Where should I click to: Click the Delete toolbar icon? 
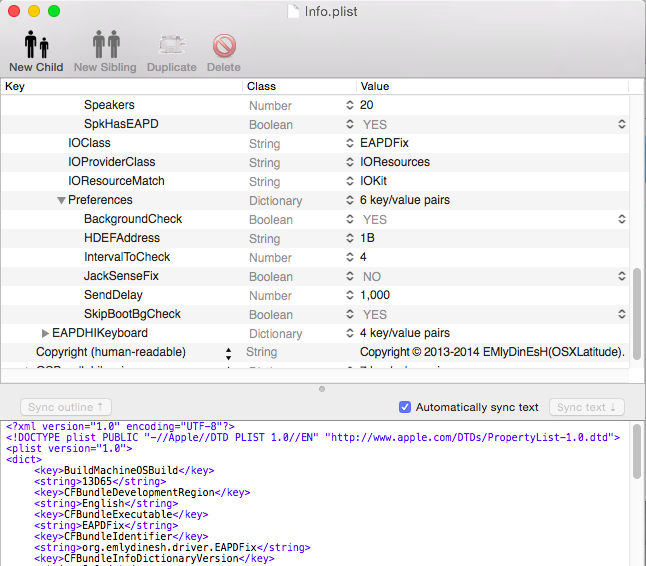pos(223,47)
